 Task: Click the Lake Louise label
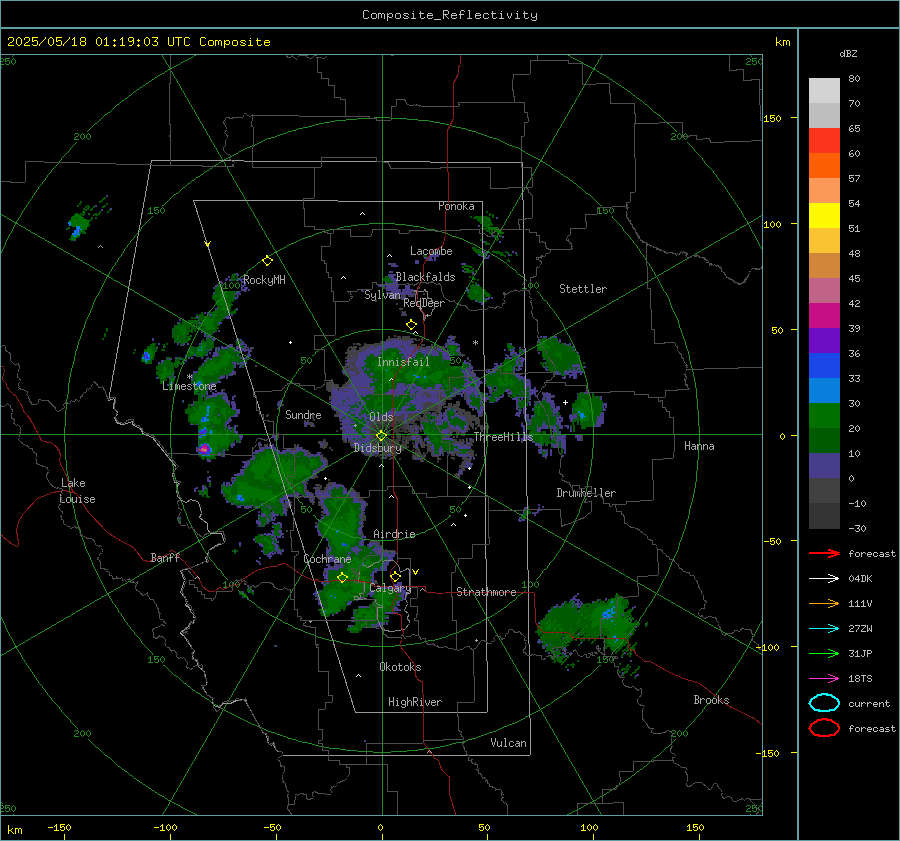(x=77, y=491)
